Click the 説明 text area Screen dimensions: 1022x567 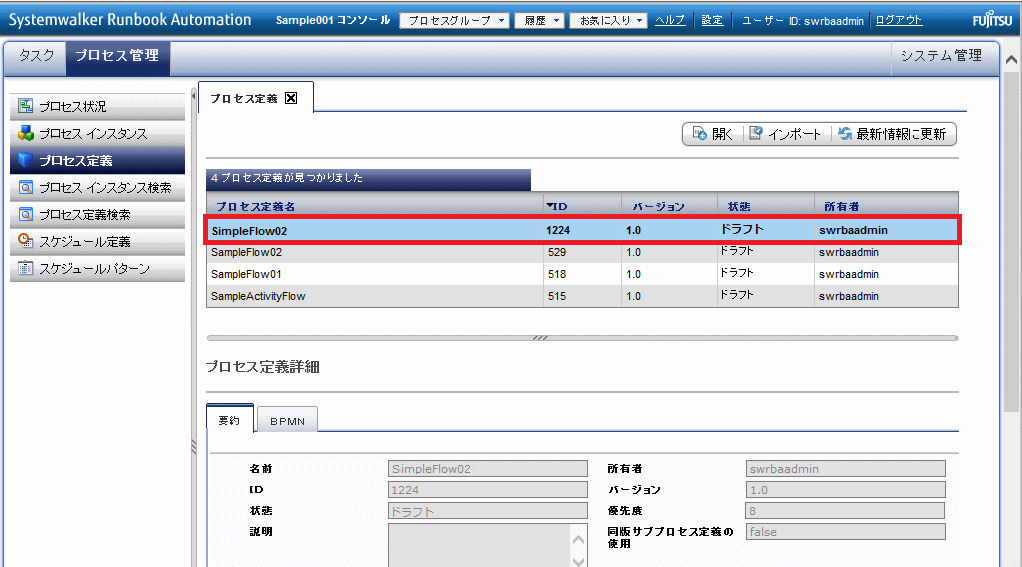coord(479,545)
